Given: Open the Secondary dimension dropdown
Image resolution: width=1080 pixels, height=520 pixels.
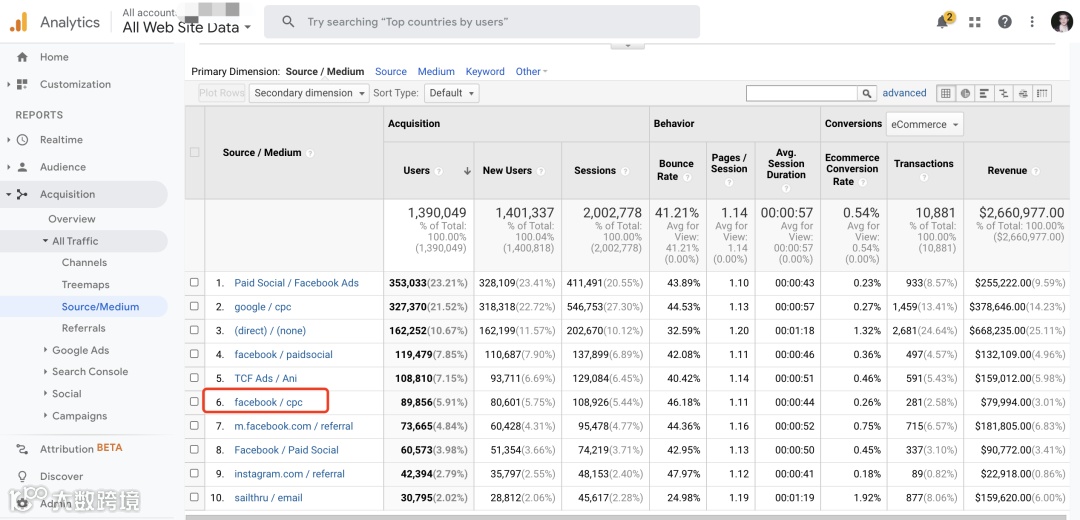Looking at the screenshot, I should click(309, 93).
